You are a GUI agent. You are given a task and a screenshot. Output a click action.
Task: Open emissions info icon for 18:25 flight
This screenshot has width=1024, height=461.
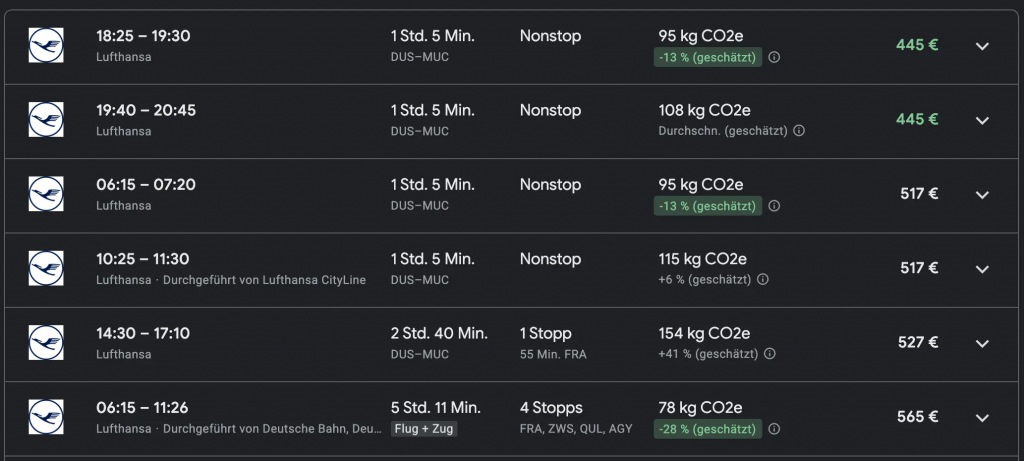774,57
